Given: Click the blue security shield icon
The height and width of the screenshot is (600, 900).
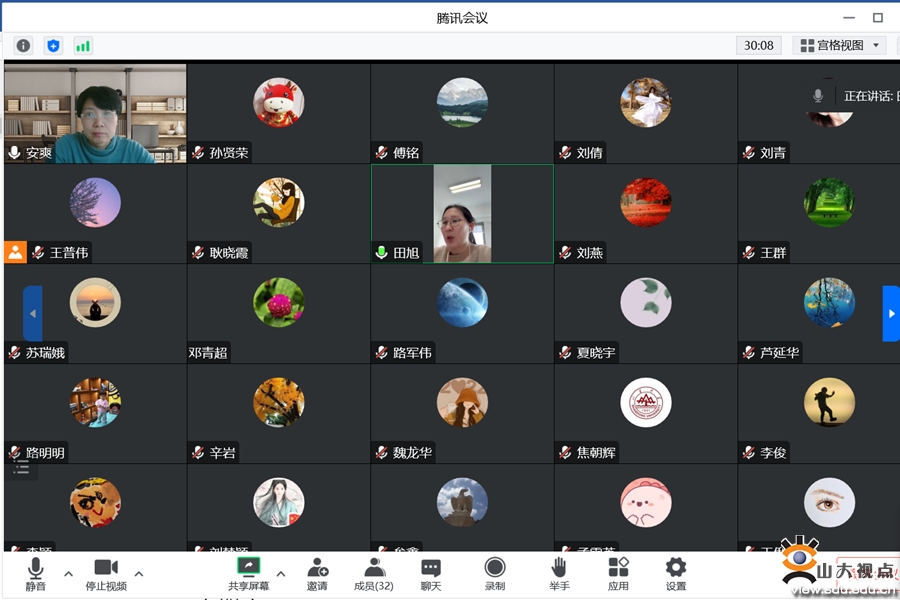Looking at the screenshot, I should point(53,46).
